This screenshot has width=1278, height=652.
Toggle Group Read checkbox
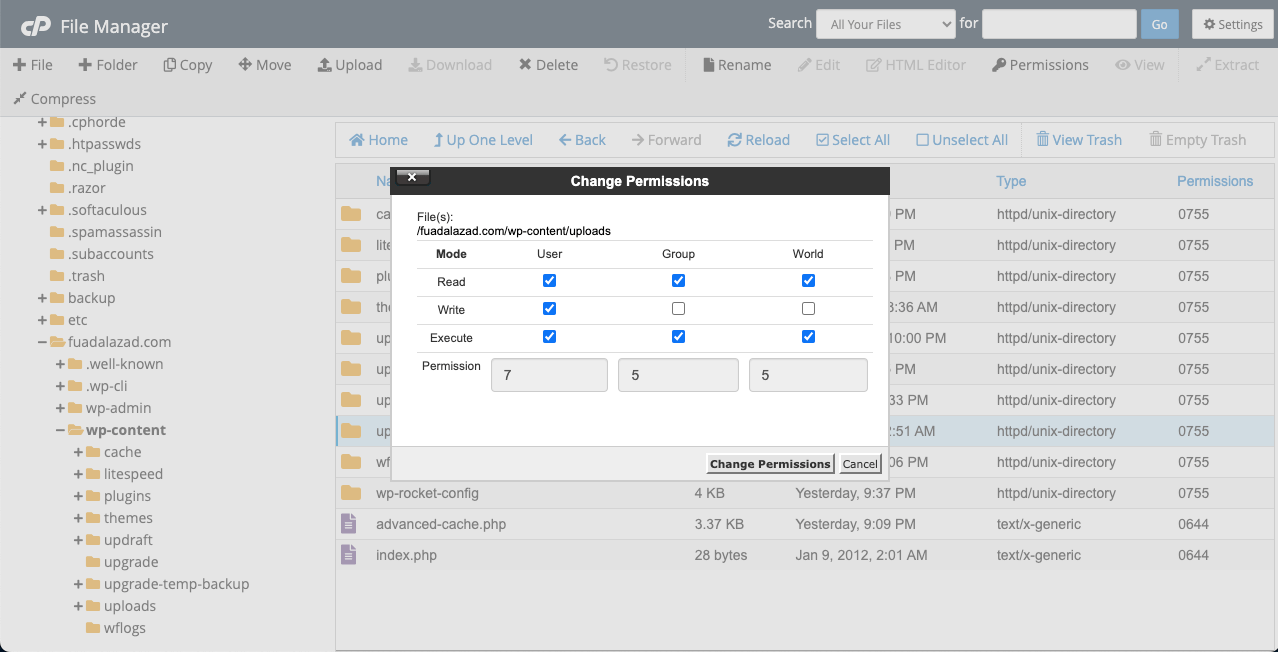[678, 281]
